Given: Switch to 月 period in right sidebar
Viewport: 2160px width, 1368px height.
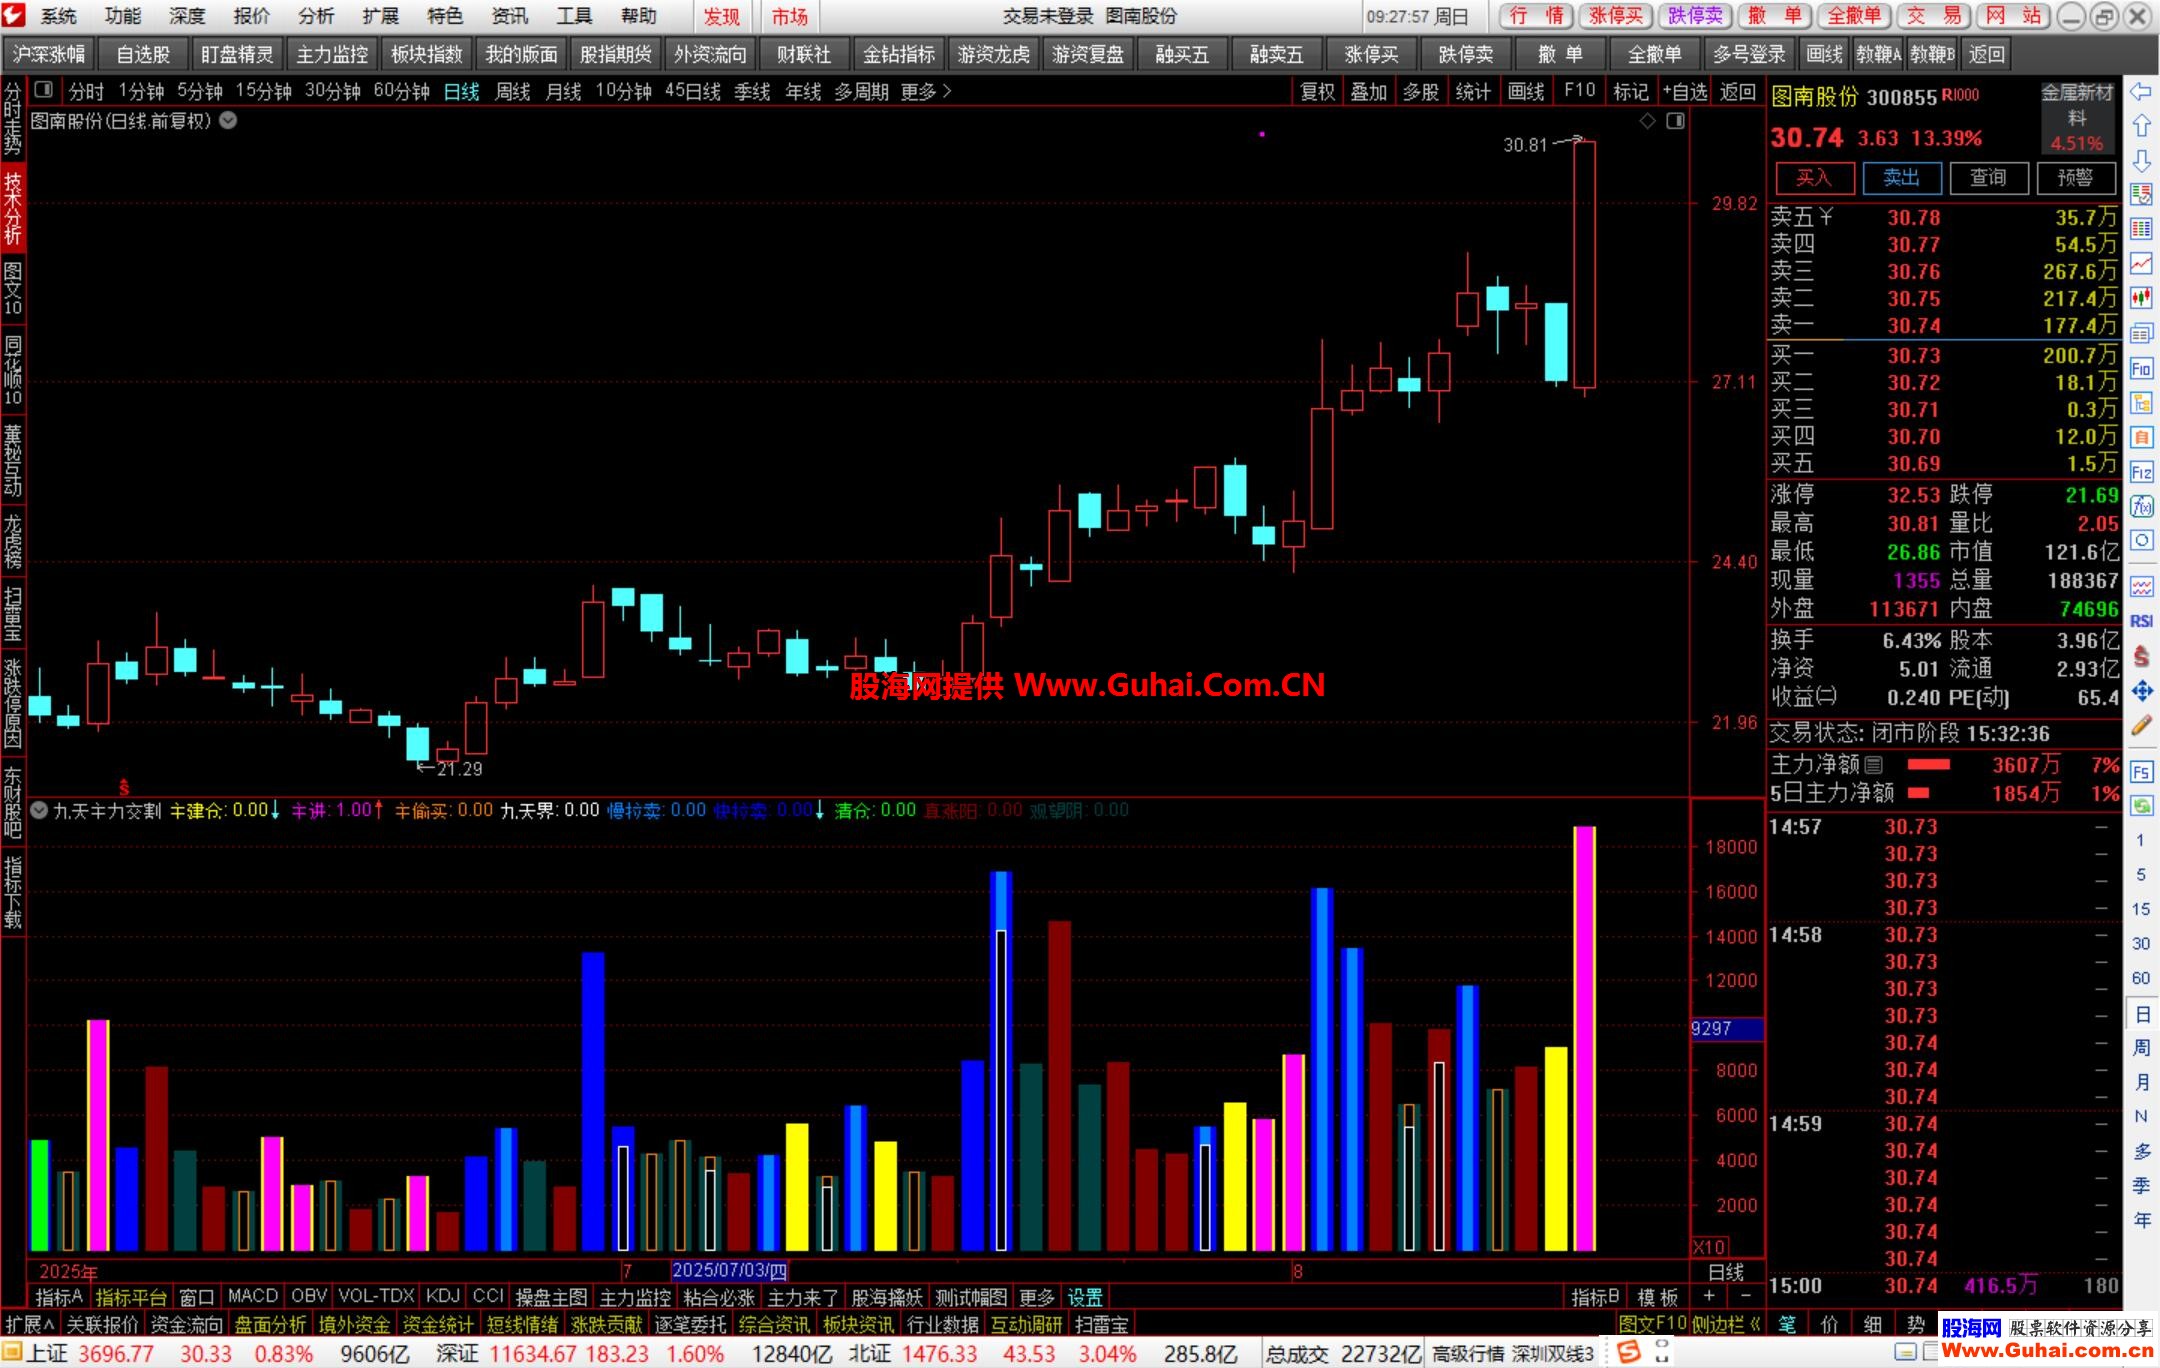Looking at the screenshot, I should pos(2141,1082).
